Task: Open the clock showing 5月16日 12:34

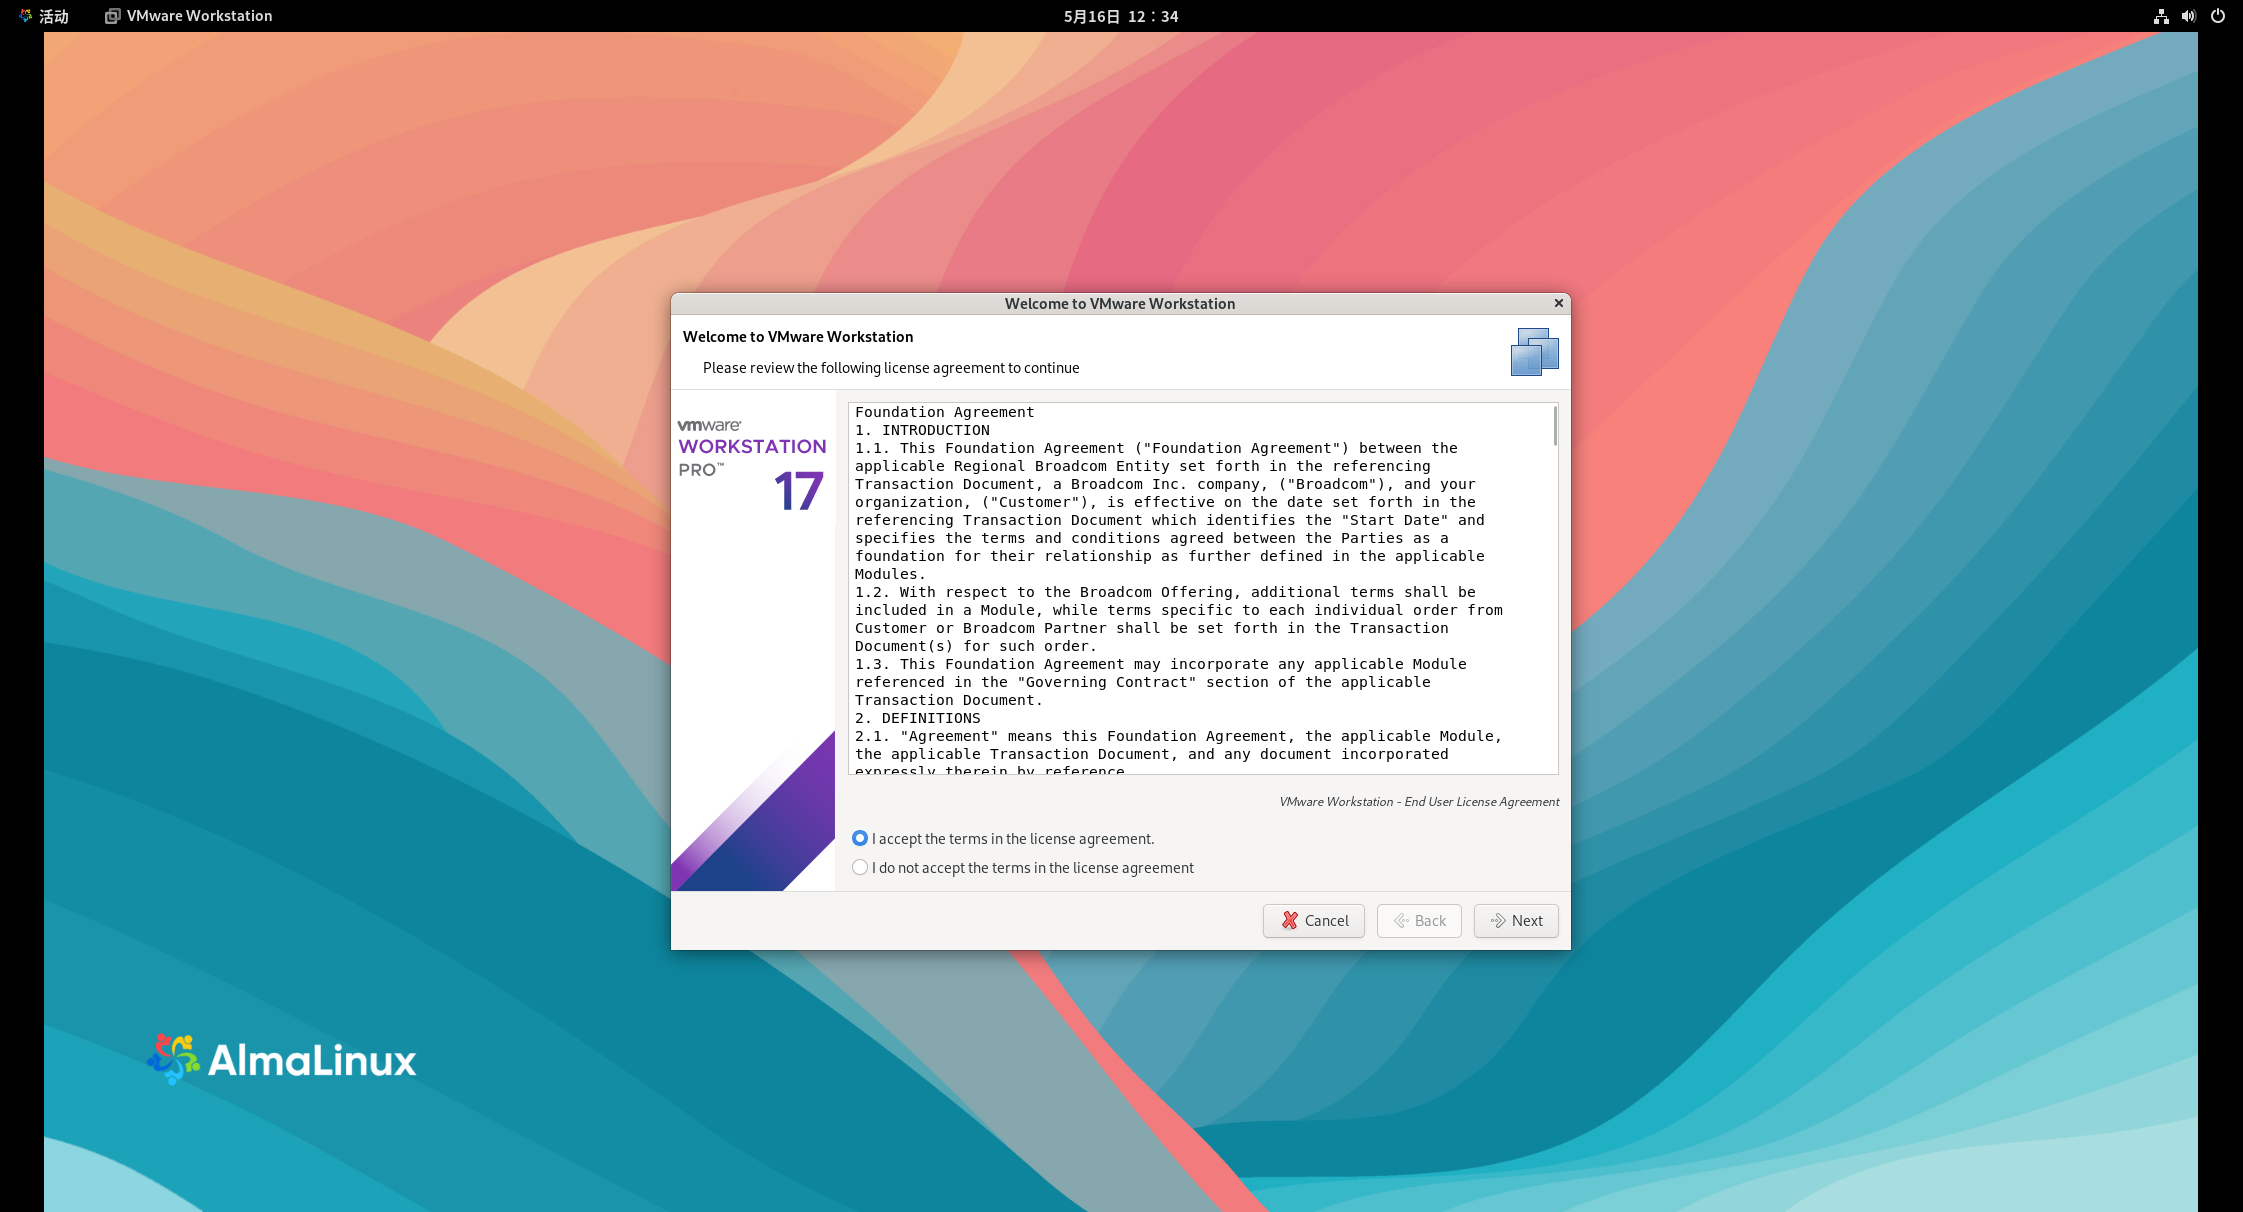Action: point(1121,16)
